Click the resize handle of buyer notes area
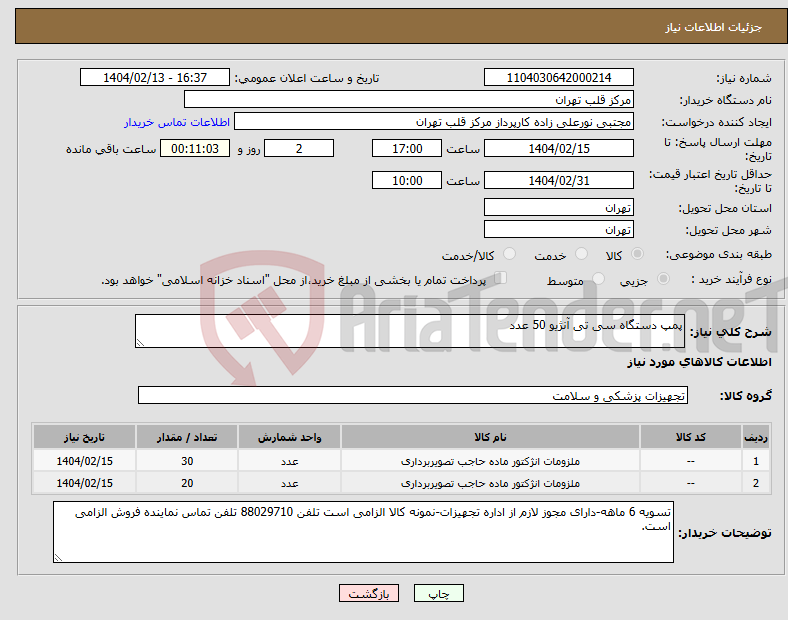 [58, 558]
